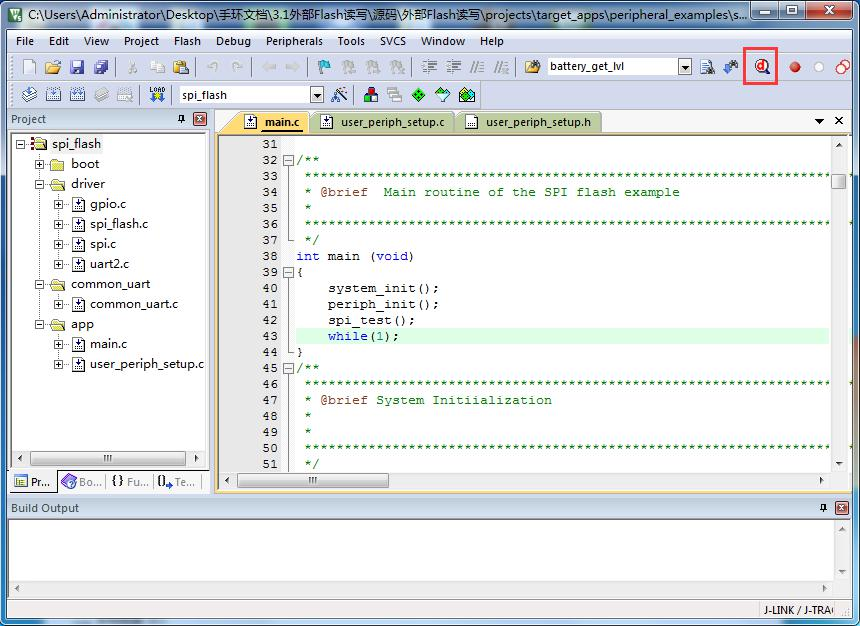Open the Peripherals menu
This screenshot has height=626, width=860.
pos(294,41)
